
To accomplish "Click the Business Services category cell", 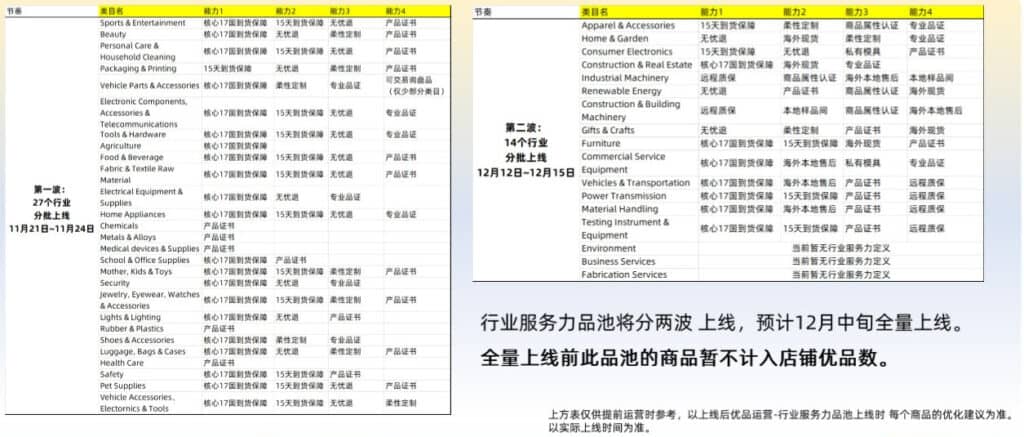I will click(x=618, y=261).
